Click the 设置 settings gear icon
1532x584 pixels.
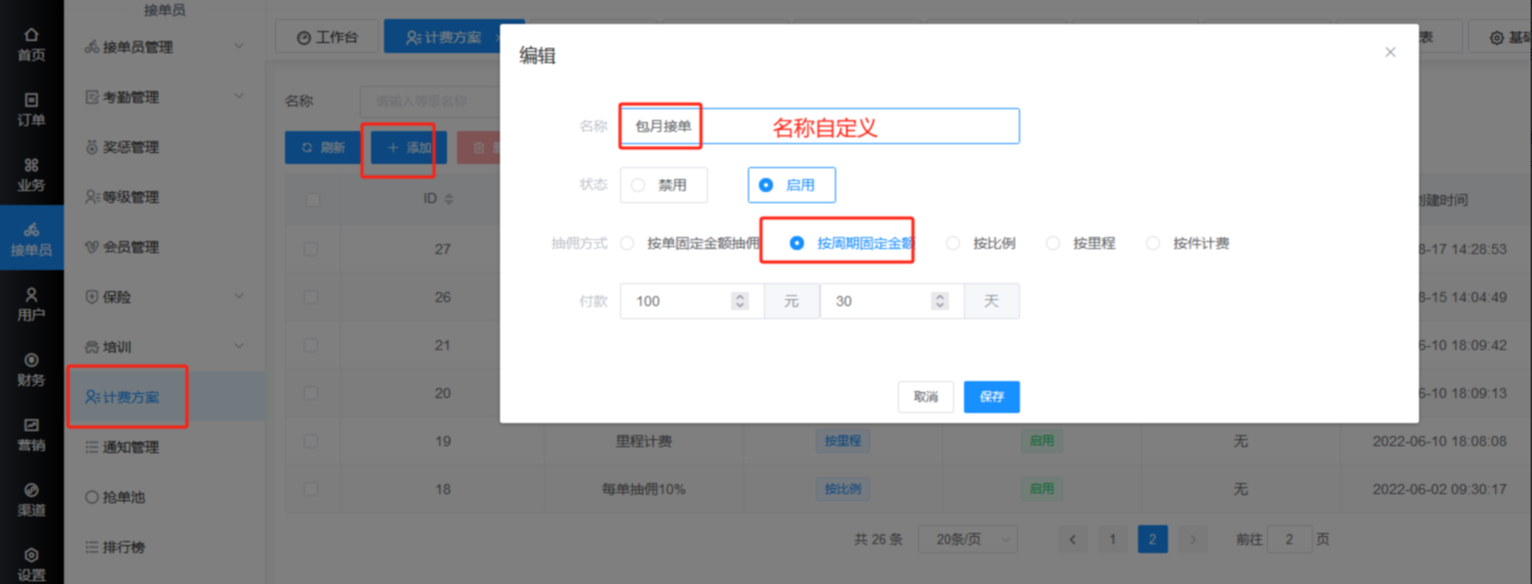point(31,556)
